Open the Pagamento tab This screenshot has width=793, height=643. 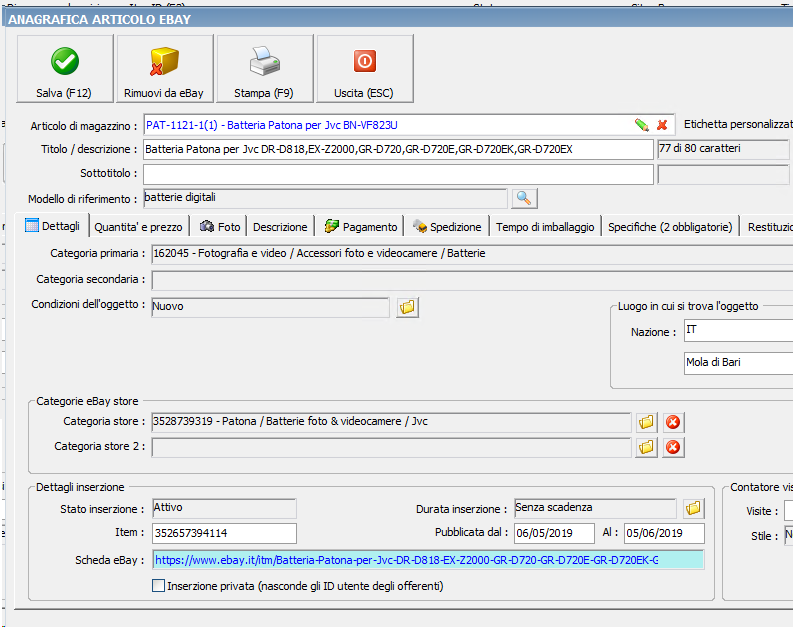pos(361,227)
